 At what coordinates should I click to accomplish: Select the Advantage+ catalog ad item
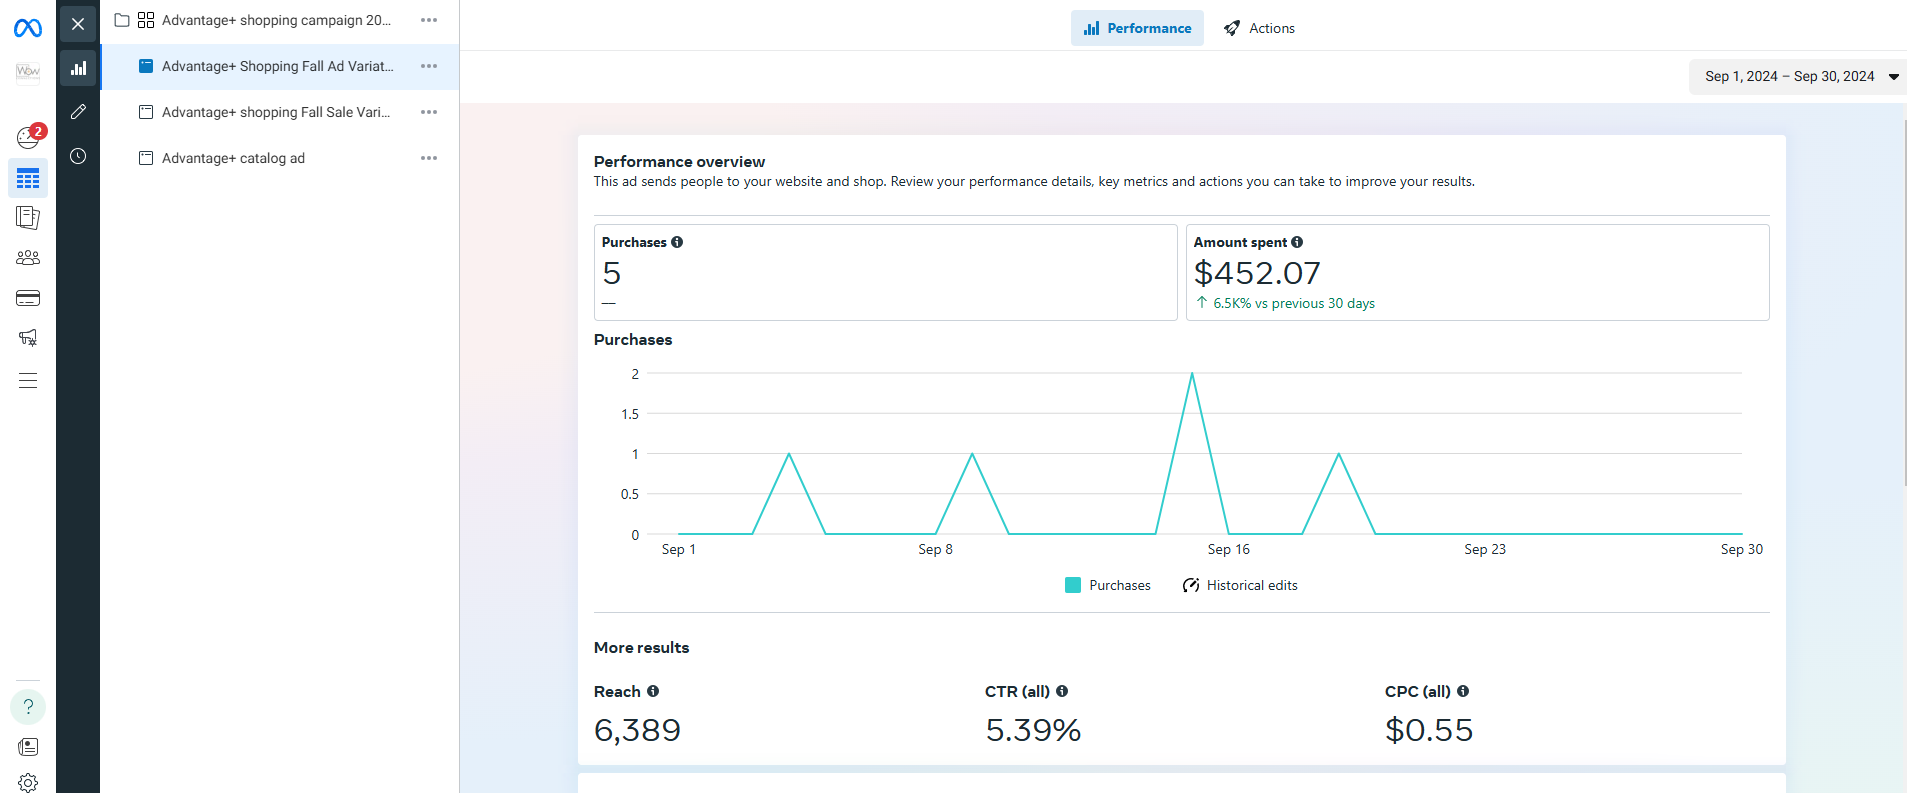point(233,158)
